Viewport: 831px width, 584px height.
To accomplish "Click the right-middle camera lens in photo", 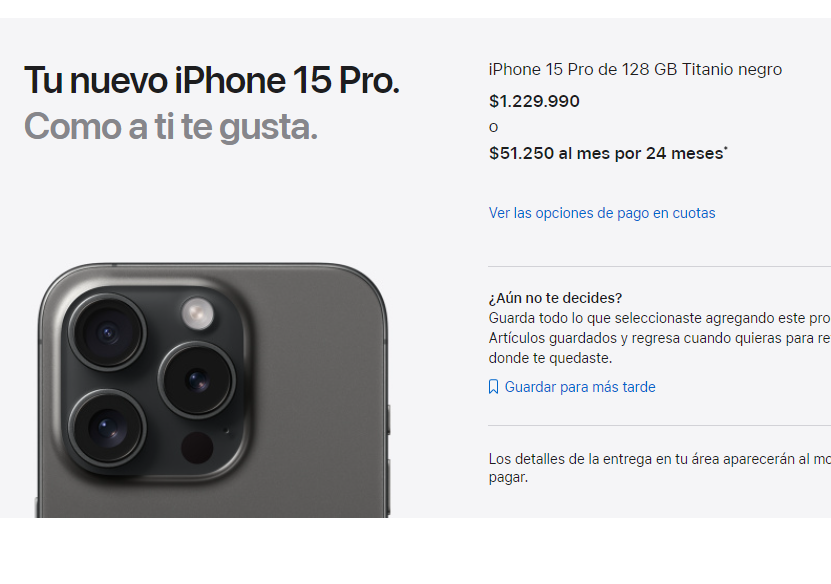I will 197,381.
